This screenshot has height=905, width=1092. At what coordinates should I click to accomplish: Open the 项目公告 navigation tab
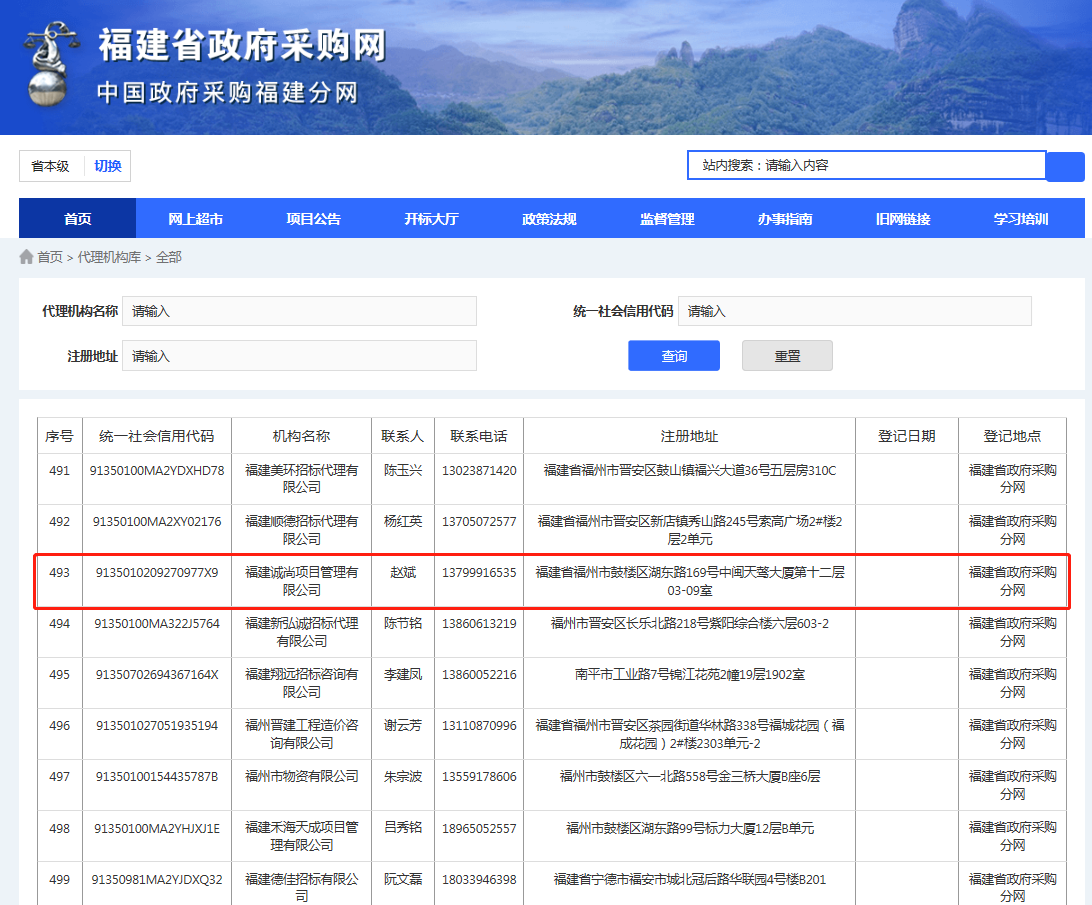coord(313,219)
